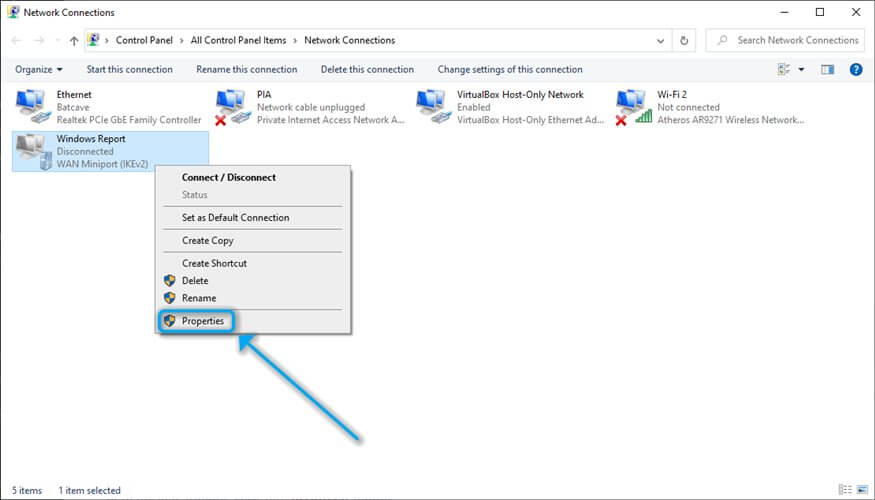Screen dimensions: 875x500
Task: Click the address bar location icon
Action: (93, 40)
